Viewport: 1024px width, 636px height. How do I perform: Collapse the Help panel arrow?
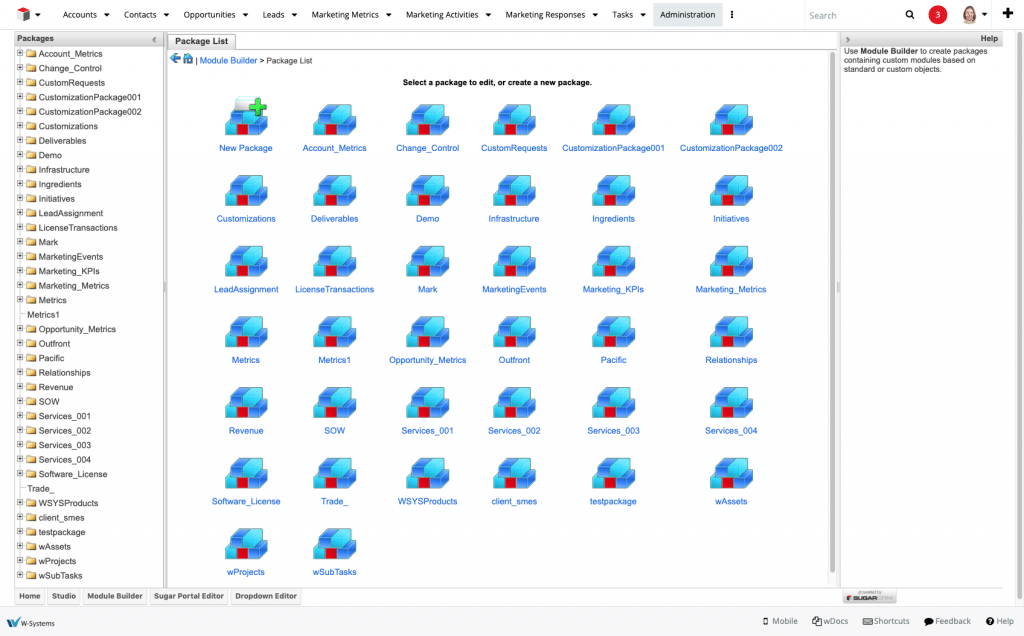(x=848, y=39)
